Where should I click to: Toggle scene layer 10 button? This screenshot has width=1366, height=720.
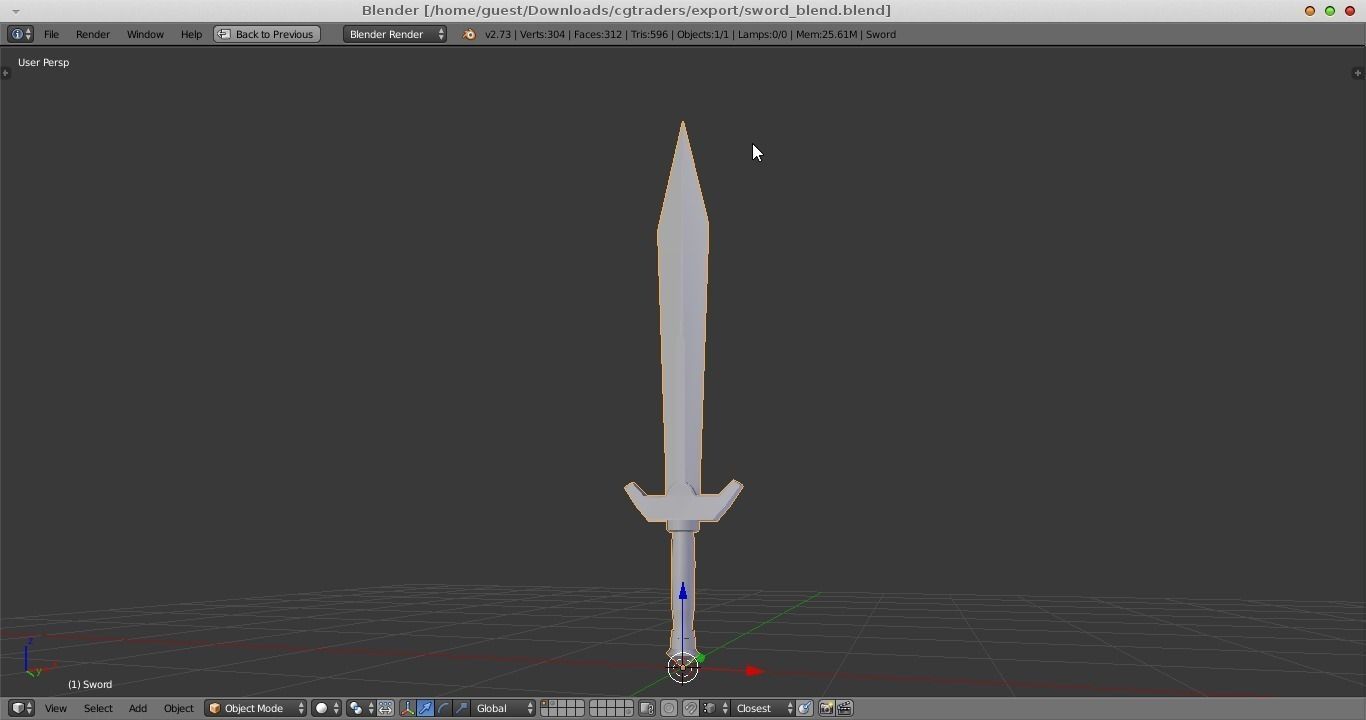click(630, 704)
